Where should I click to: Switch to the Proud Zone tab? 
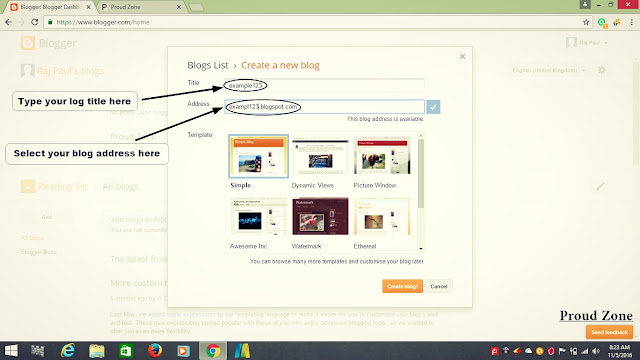[141, 7]
